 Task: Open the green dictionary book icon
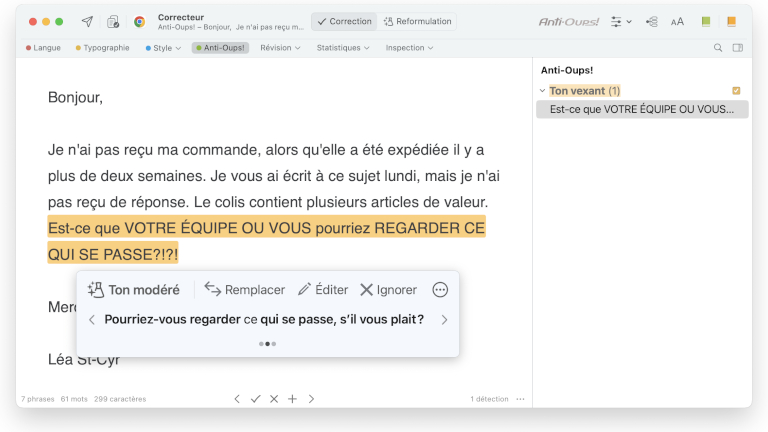coord(706,22)
